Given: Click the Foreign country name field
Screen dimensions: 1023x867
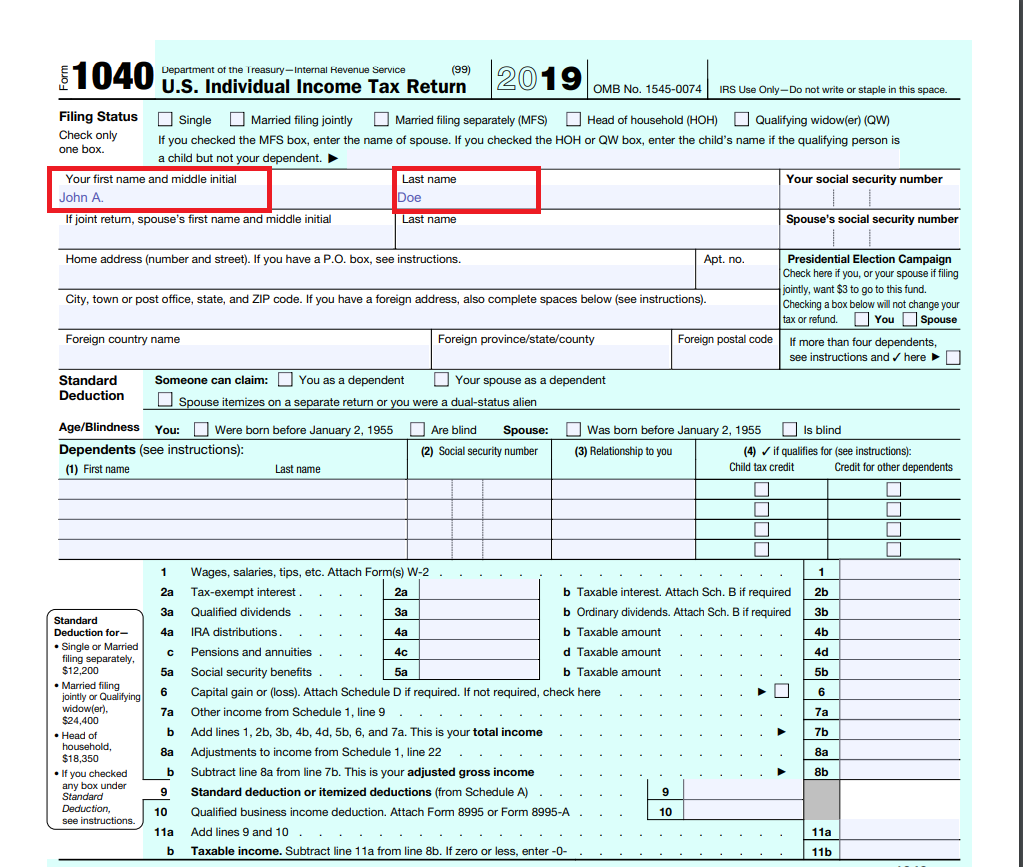Looking at the screenshot, I should tap(244, 357).
